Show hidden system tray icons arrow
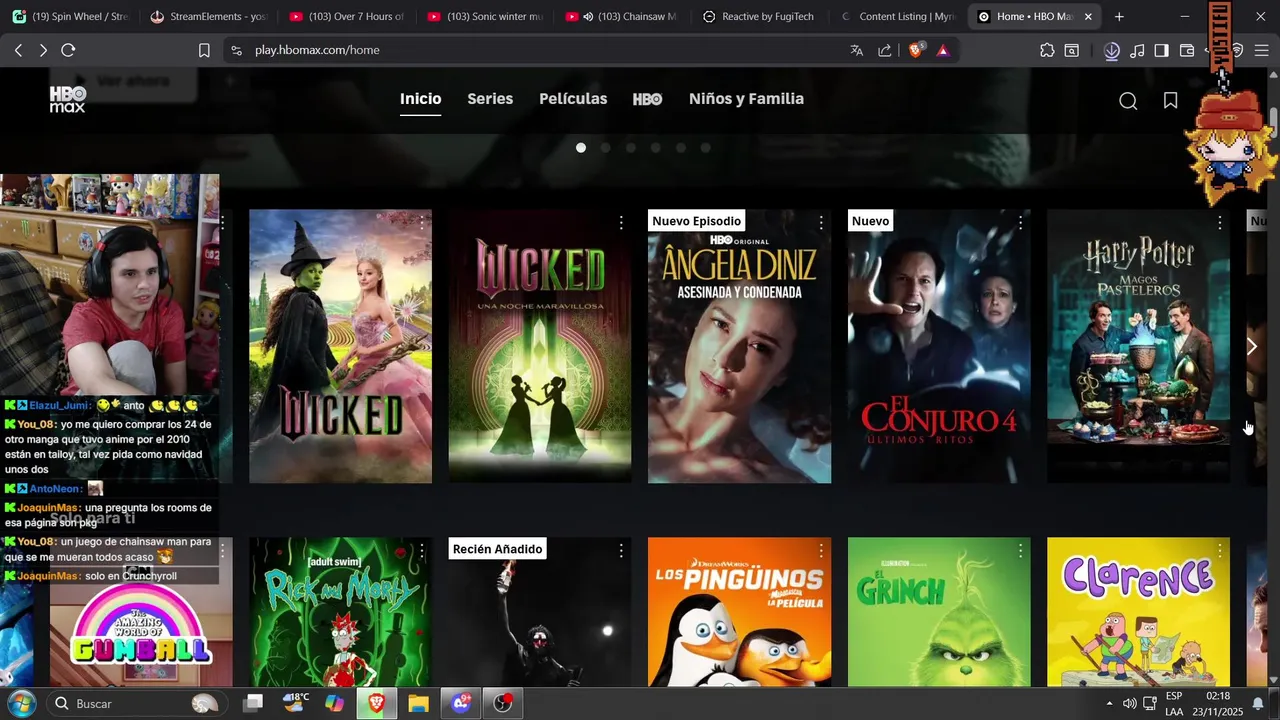 [1109, 704]
